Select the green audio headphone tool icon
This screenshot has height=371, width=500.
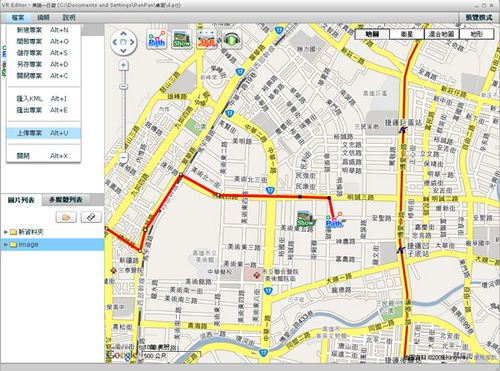(x=232, y=40)
